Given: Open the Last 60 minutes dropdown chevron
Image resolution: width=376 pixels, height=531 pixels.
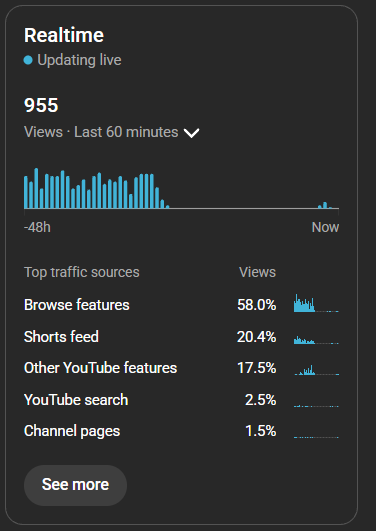Looking at the screenshot, I should click(191, 133).
